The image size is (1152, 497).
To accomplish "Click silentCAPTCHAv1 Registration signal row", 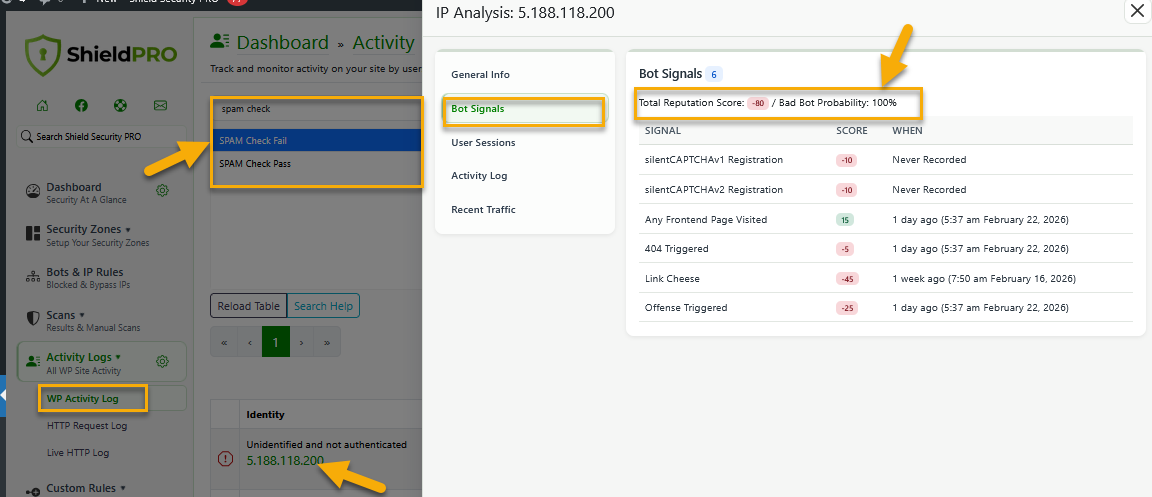I will point(886,160).
